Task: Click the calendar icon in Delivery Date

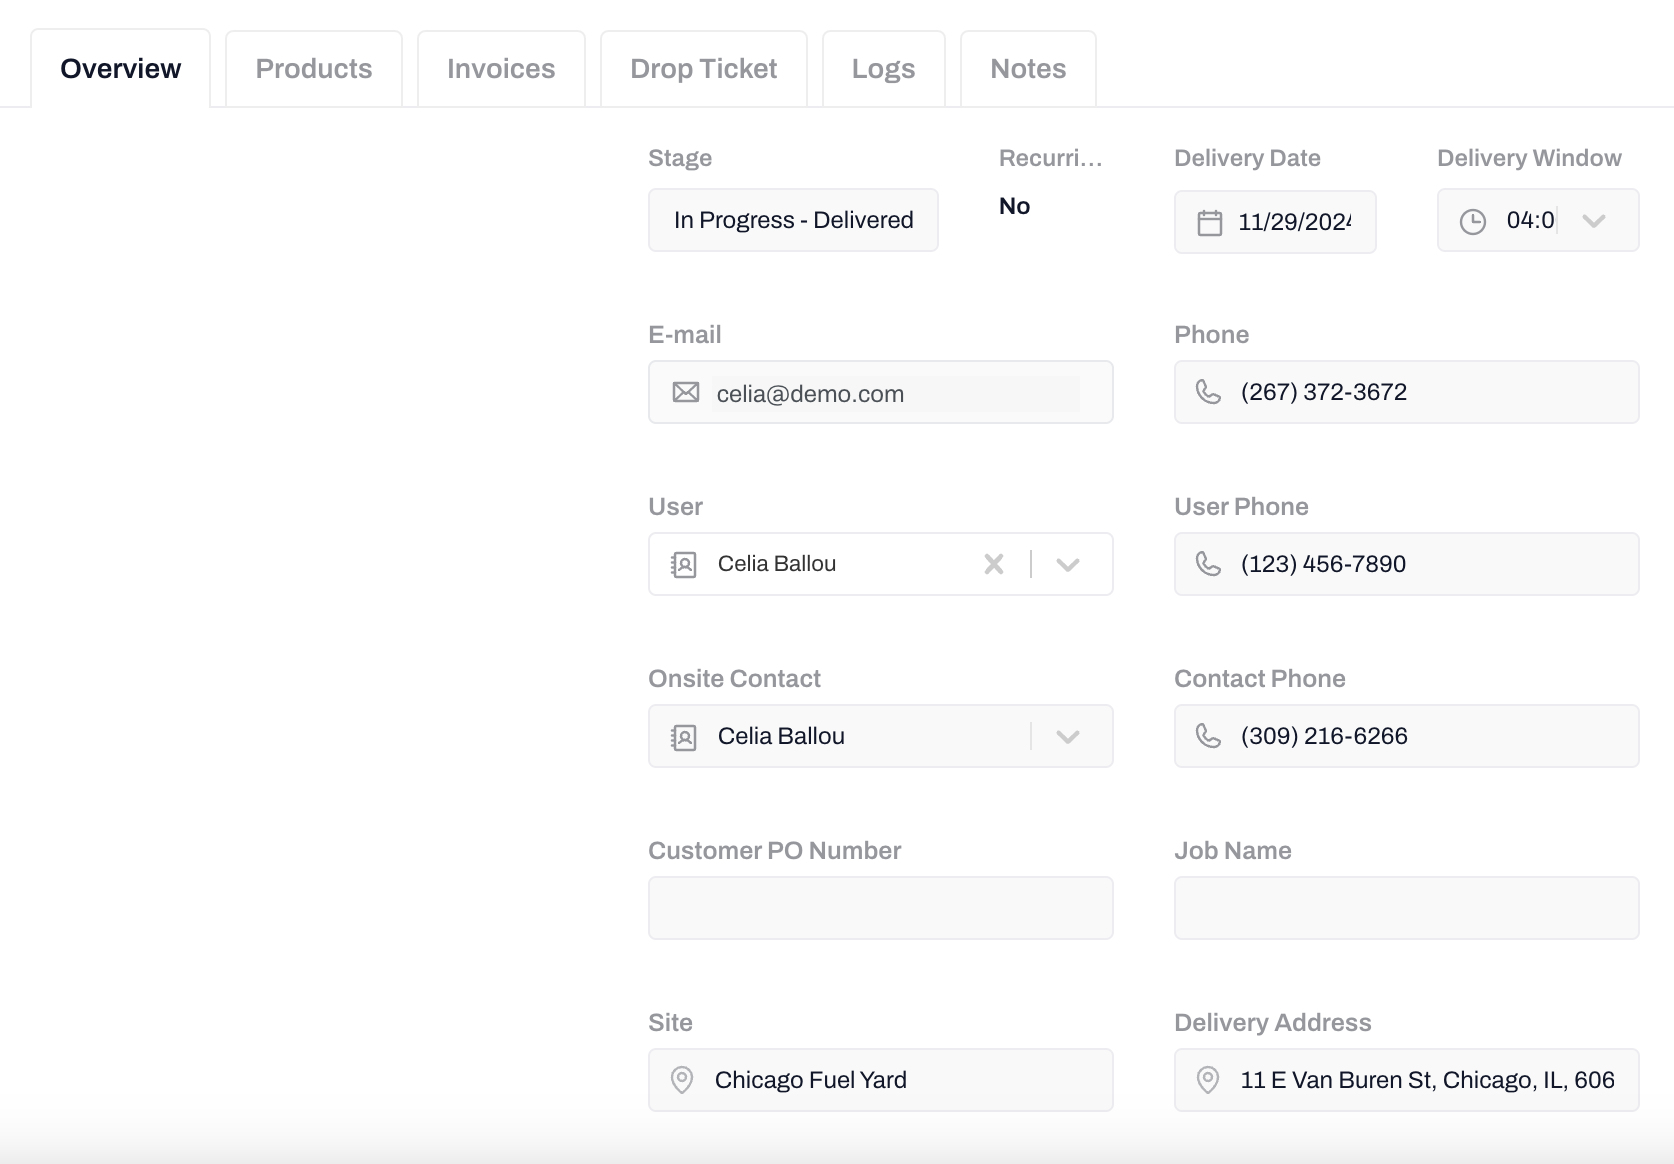Action: click(1210, 222)
